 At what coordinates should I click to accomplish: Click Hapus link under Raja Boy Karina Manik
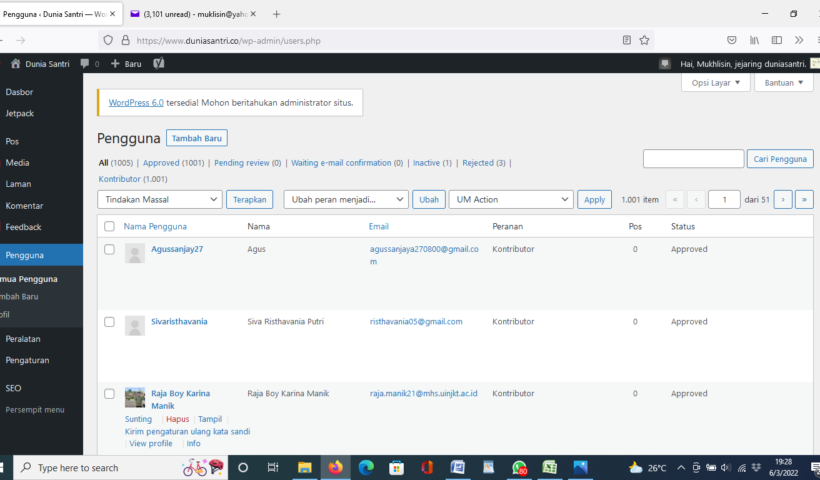tap(177, 419)
